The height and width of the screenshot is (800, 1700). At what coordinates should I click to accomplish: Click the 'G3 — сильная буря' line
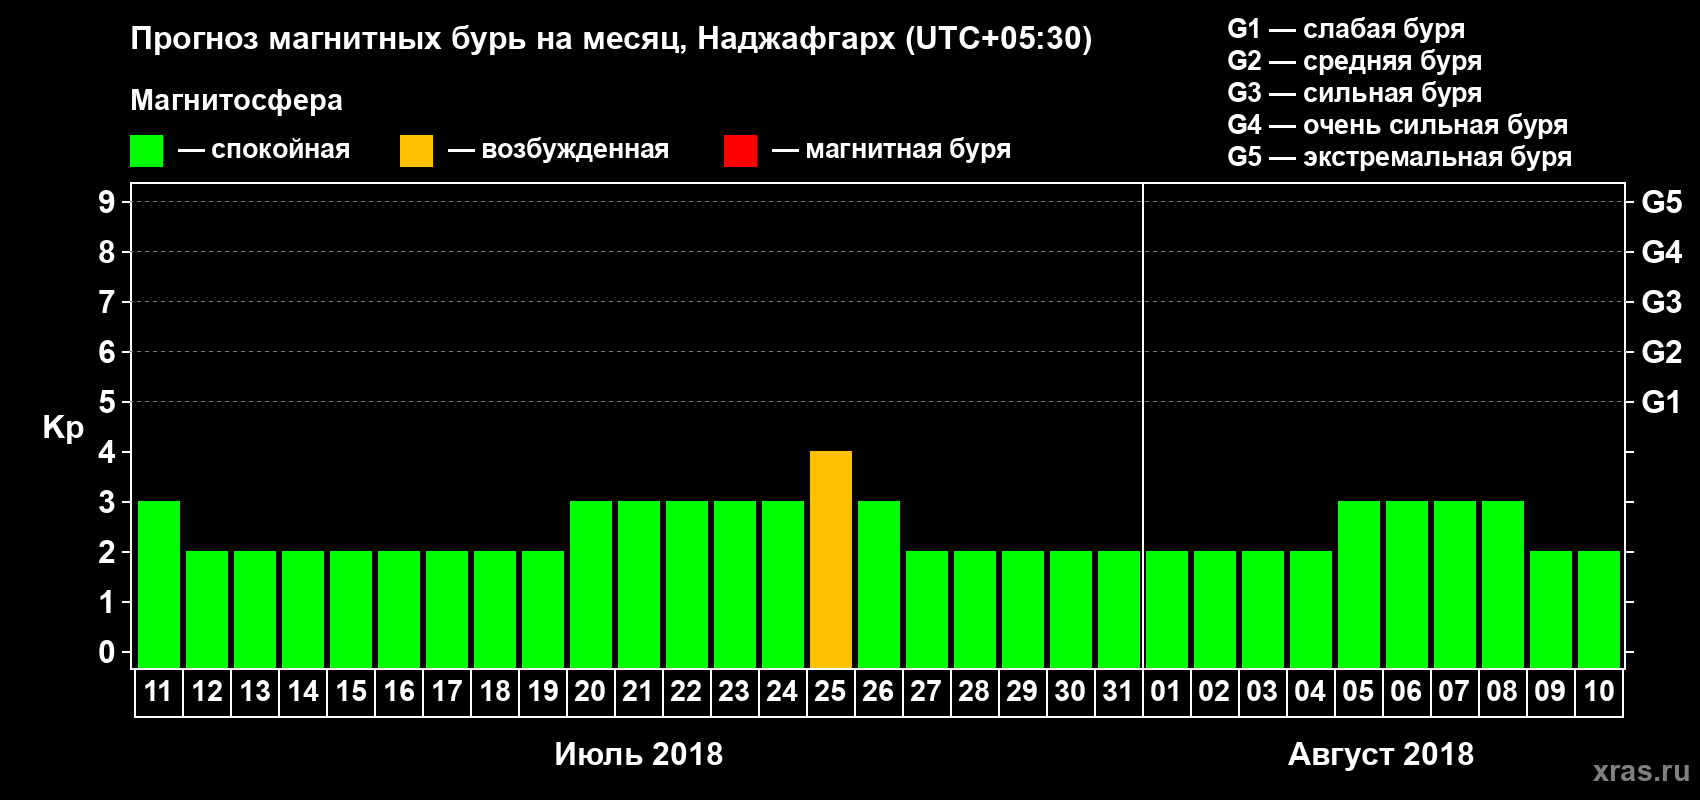1354,93
